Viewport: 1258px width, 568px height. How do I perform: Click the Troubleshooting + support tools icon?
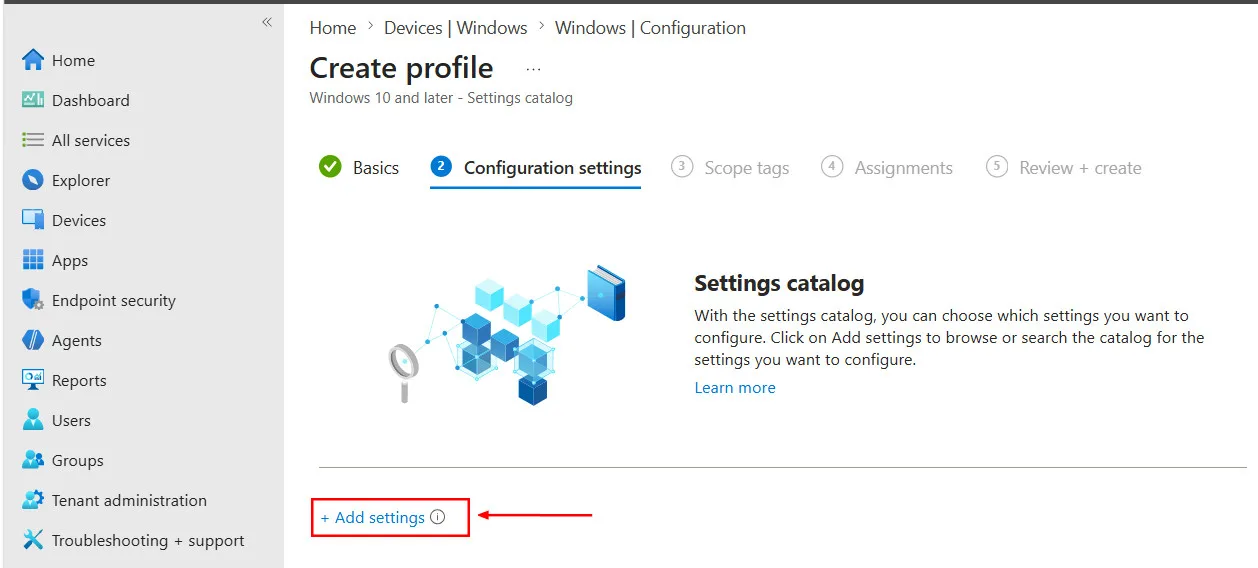[33, 540]
